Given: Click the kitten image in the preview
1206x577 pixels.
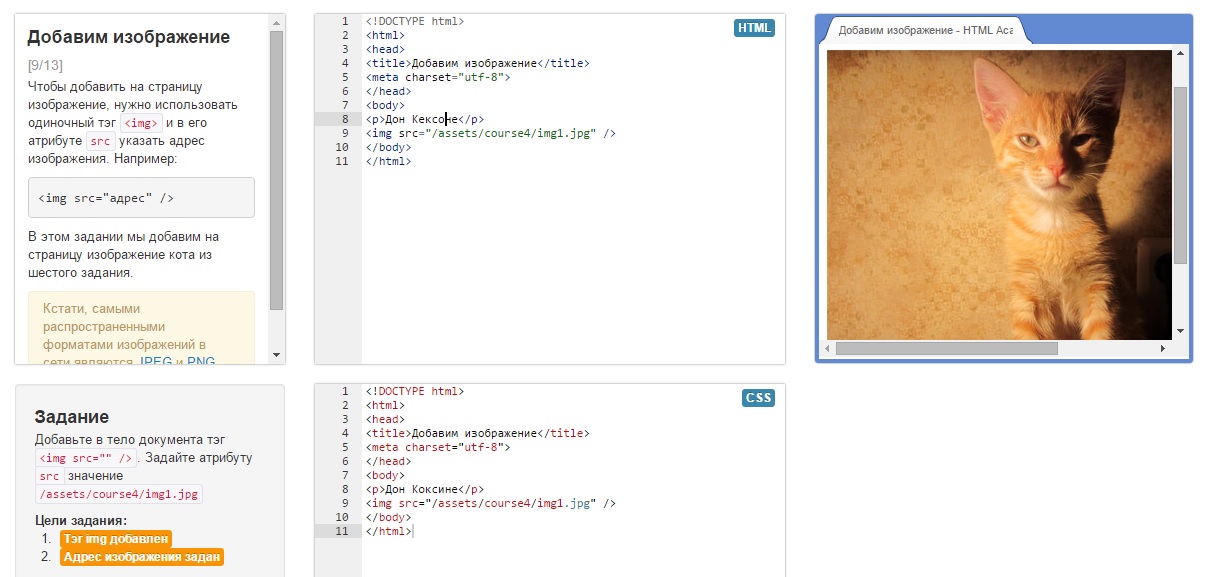Looking at the screenshot, I should point(998,195).
